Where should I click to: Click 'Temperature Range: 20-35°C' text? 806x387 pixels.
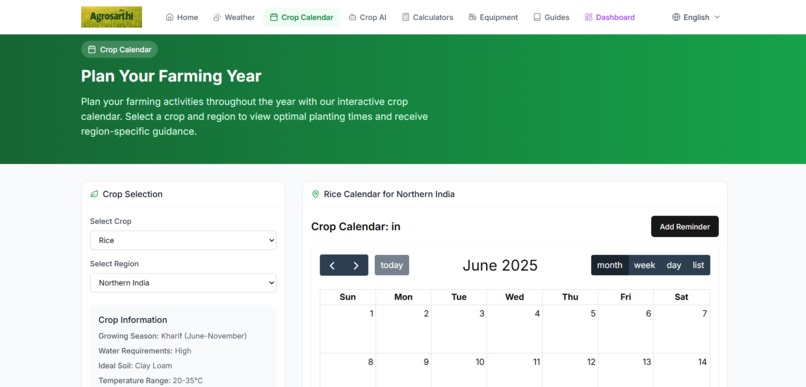[x=151, y=381]
